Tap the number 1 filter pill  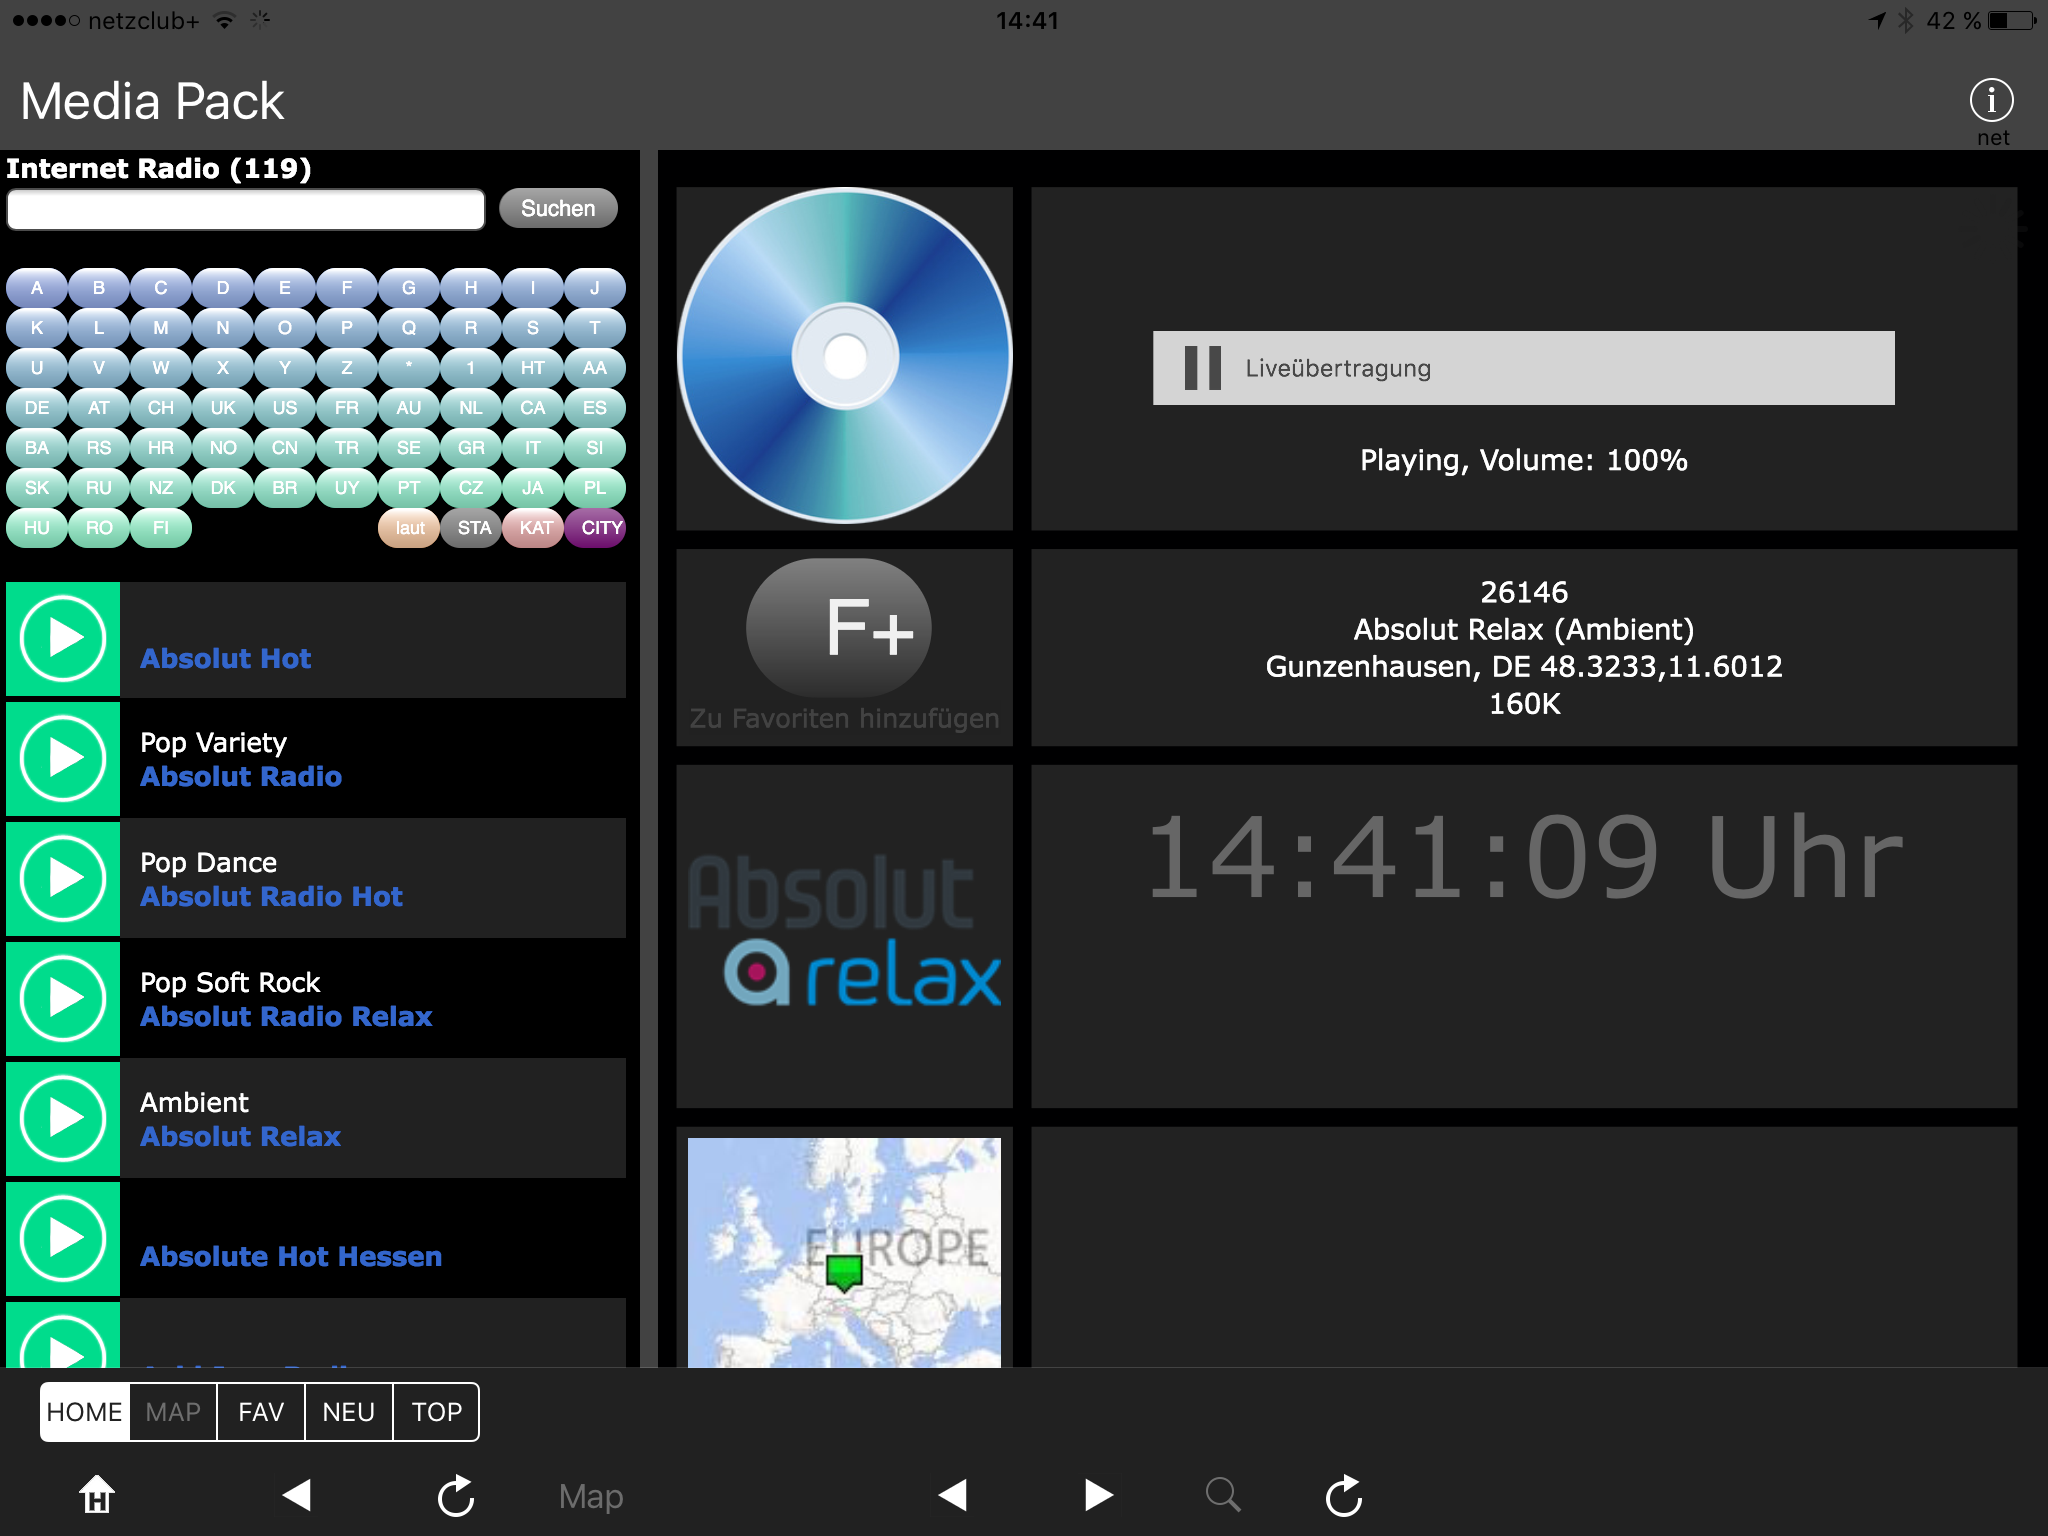click(x=471, y=368)
